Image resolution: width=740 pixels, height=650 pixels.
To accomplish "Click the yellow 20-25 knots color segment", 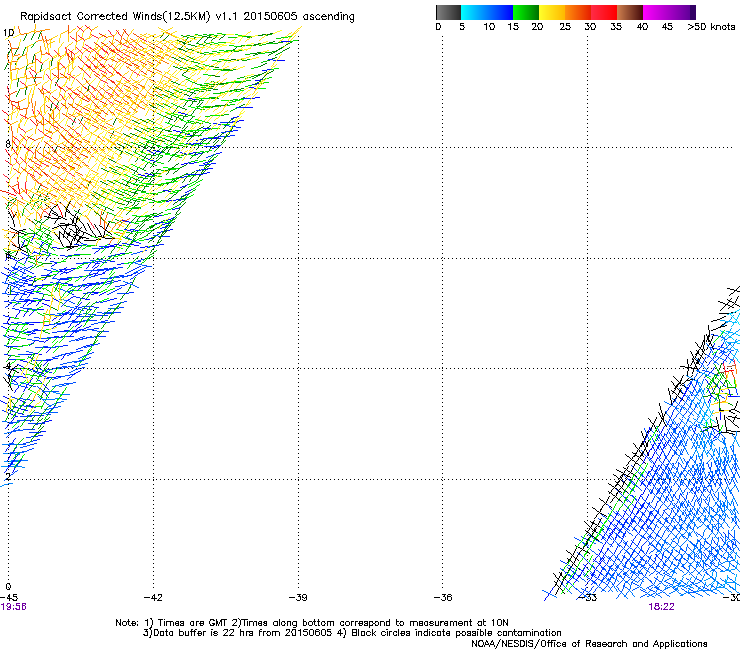I will pyautogui.click(x=552, y=12).
